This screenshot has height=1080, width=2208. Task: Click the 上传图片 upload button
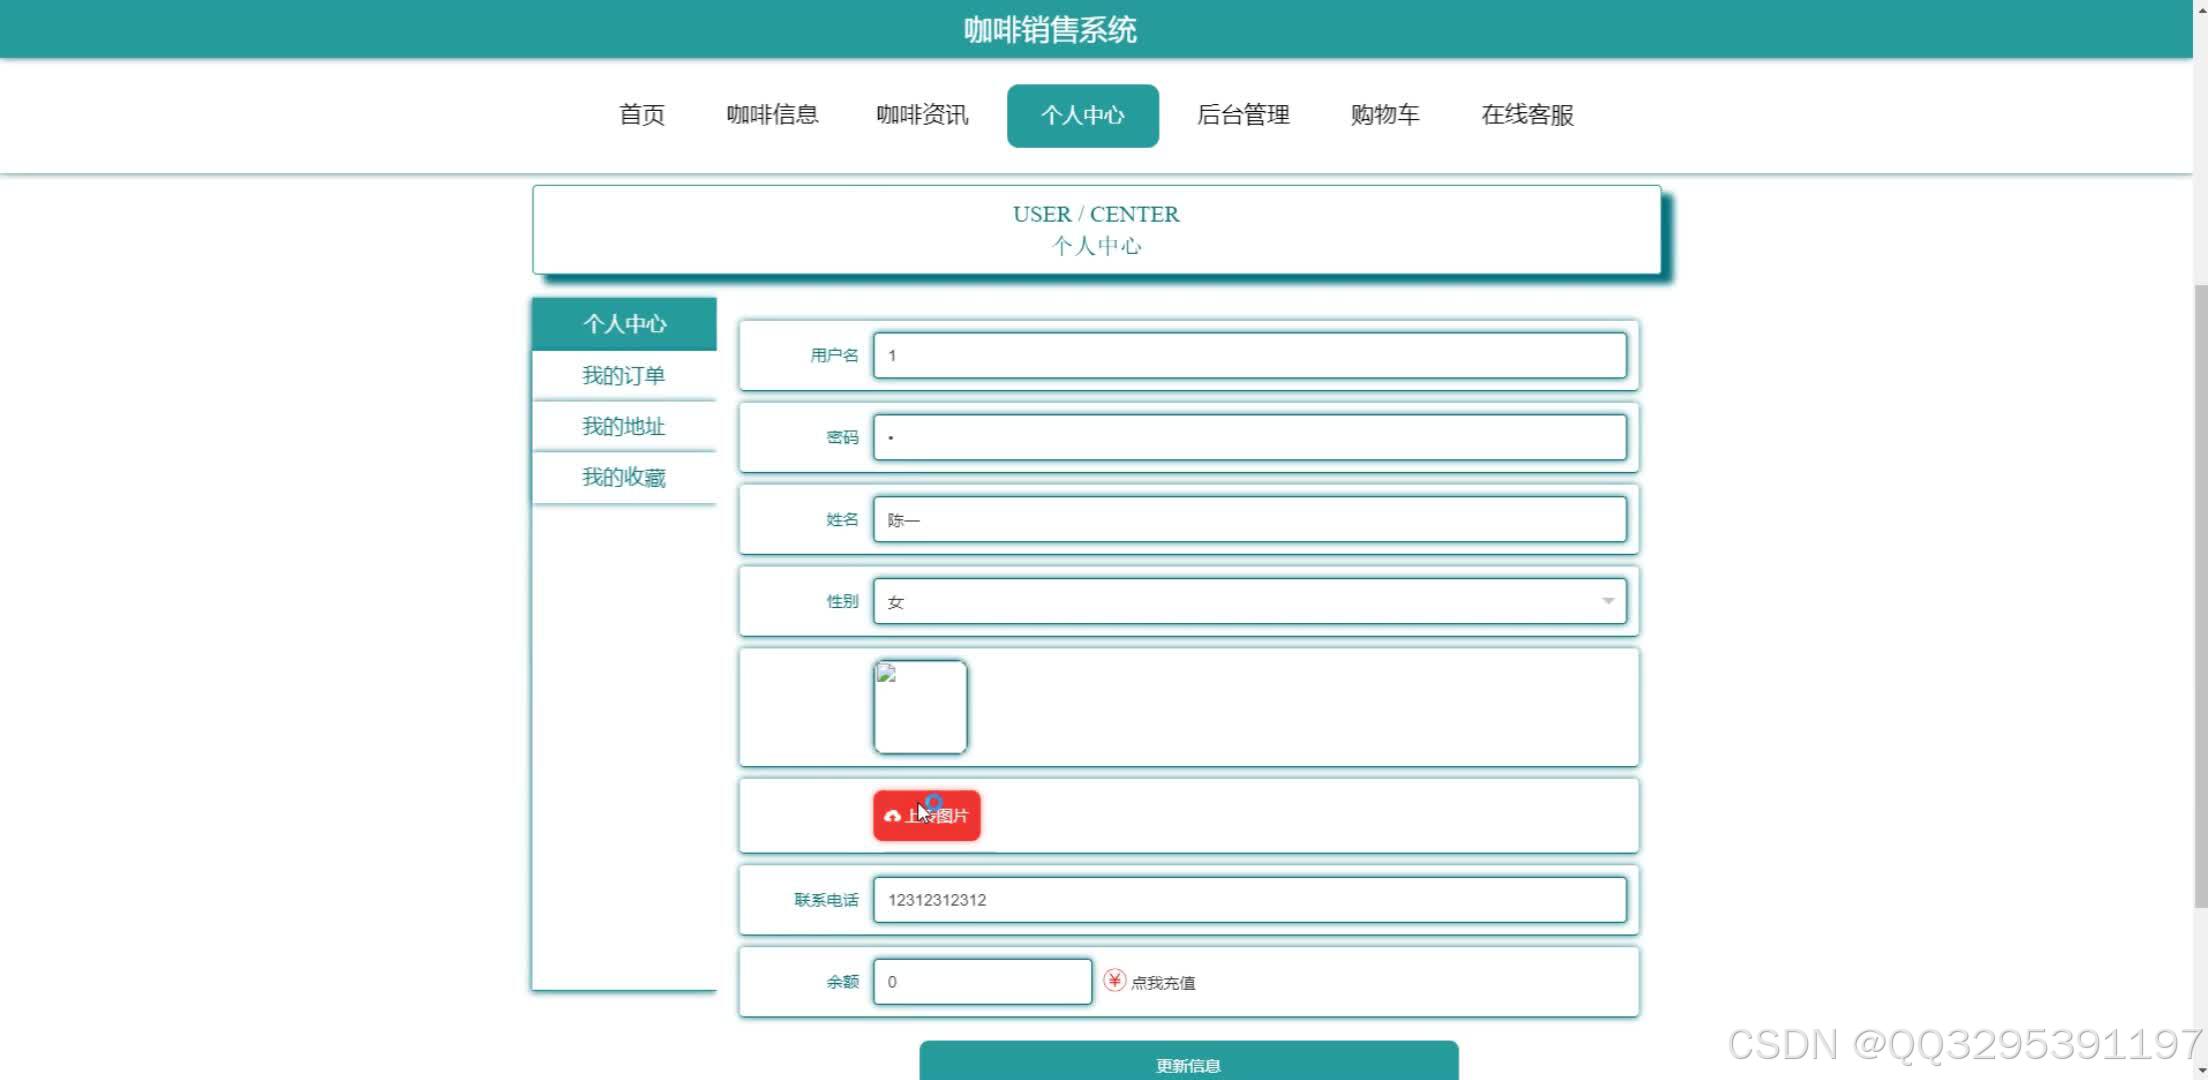pos(927,816)
